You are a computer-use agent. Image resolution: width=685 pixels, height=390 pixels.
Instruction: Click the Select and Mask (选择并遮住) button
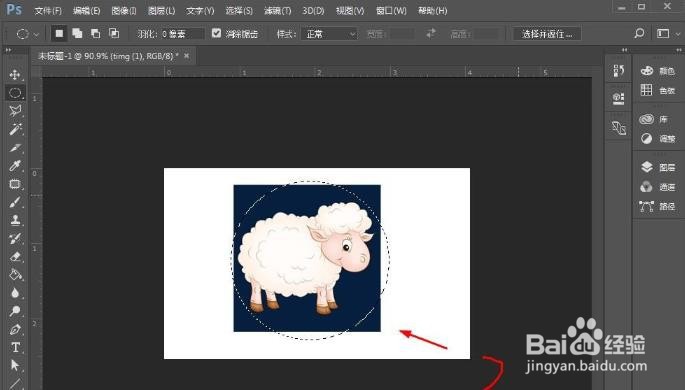[x=547, y=34]
